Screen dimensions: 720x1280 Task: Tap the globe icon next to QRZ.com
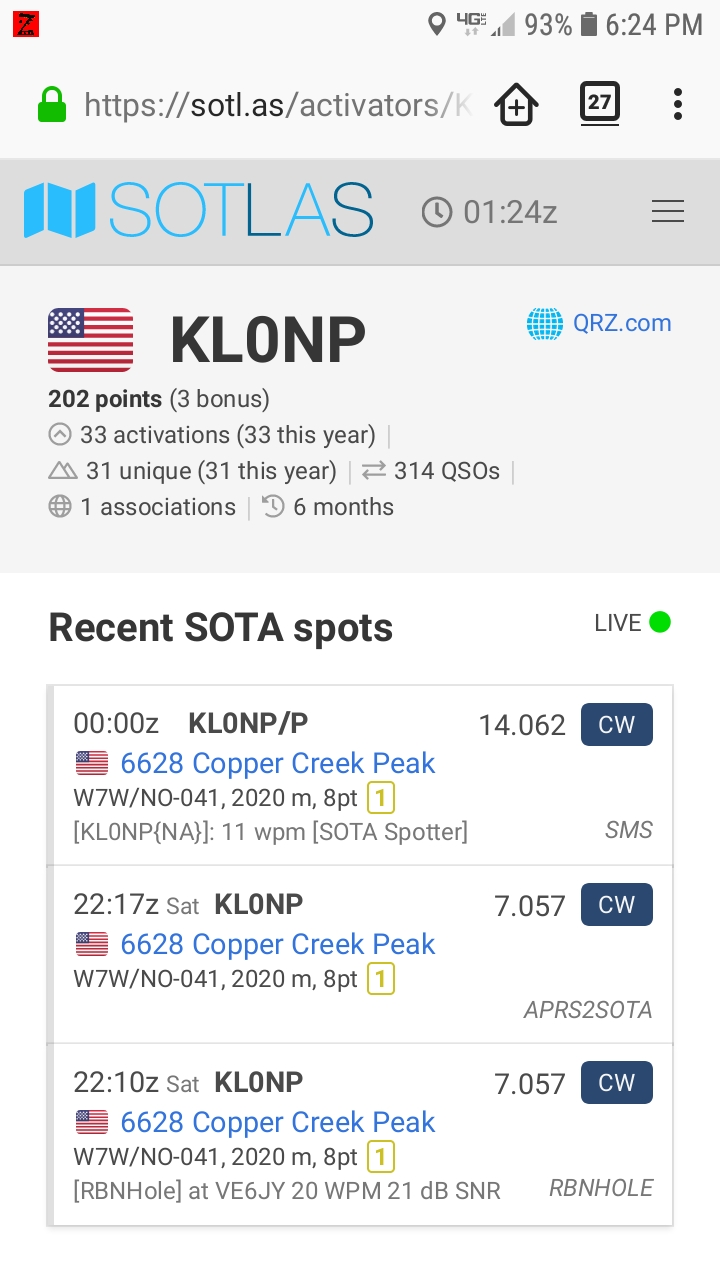[x=545, y=323]
